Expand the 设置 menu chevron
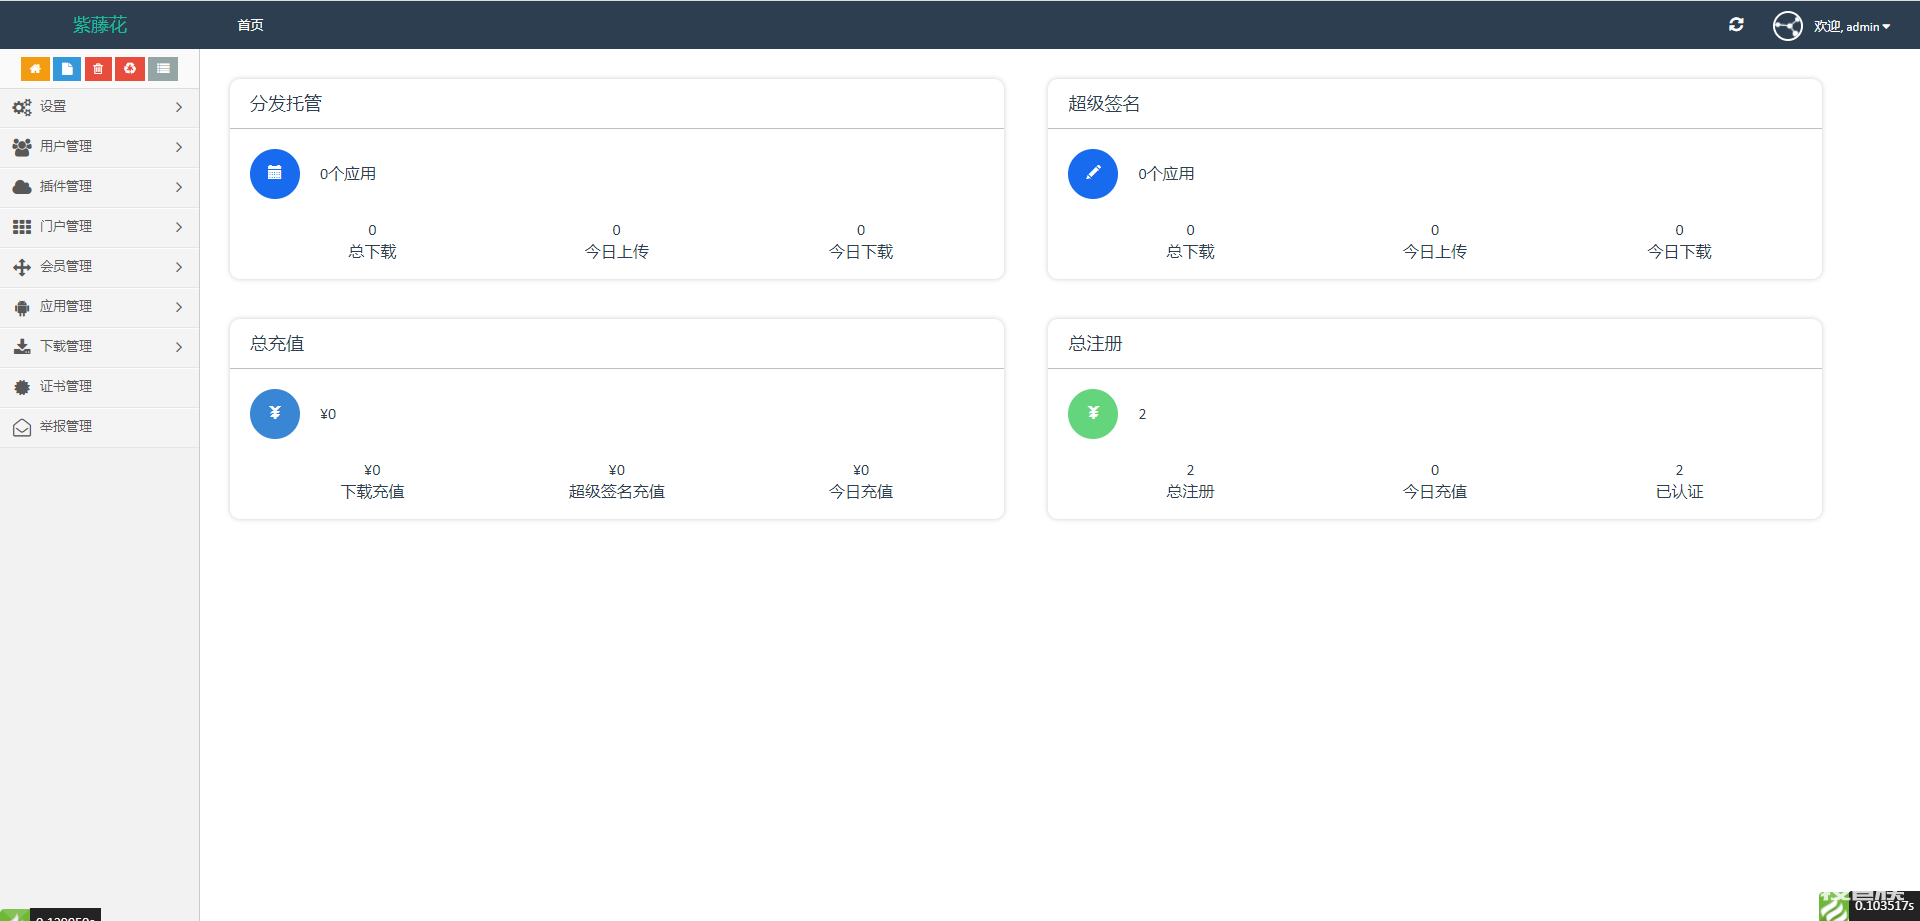The image size is (1920, 921). click(179, 107)
